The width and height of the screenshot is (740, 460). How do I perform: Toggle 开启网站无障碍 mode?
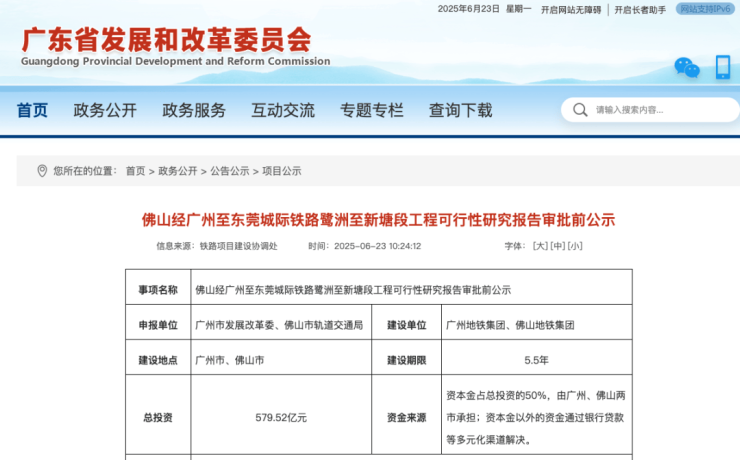(x=571, y=9)
